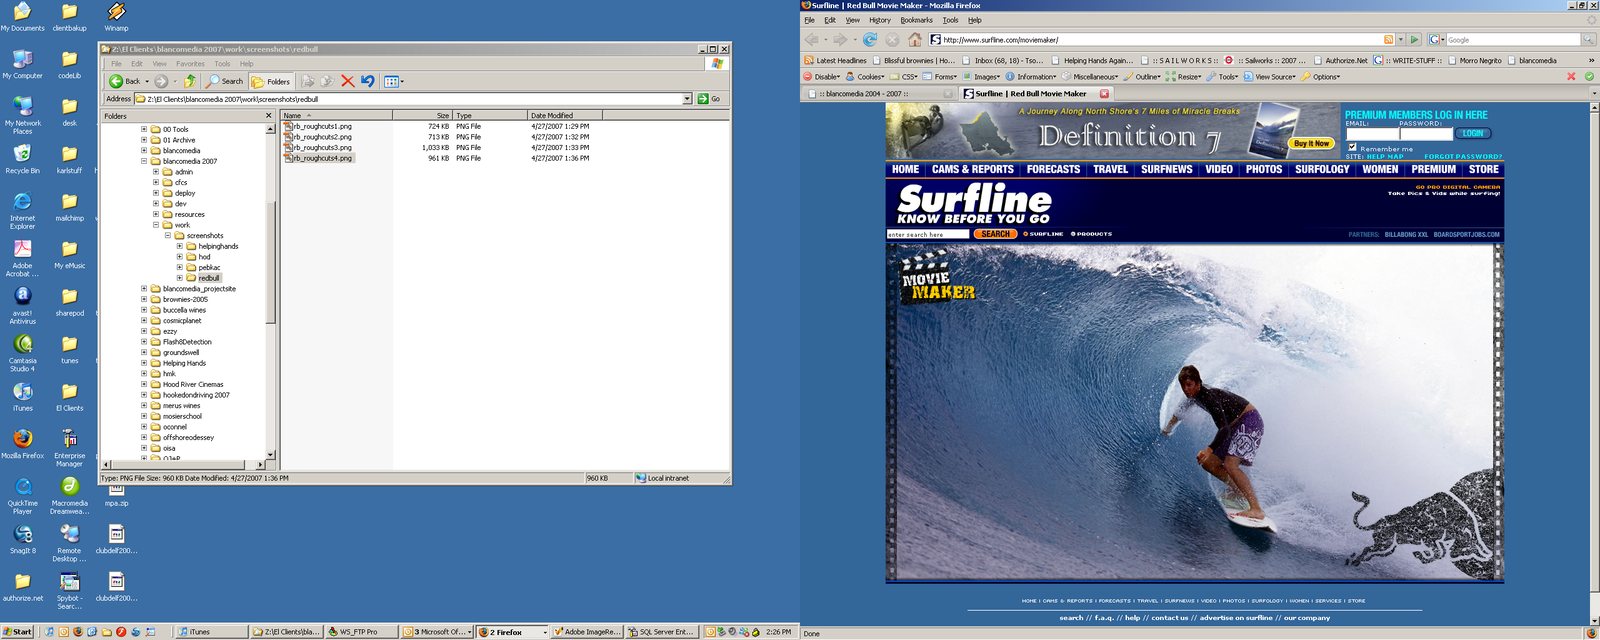1600x640 pixels.
Task: Switch to WS_FTP Pro taskbar item
Action: 361,632
